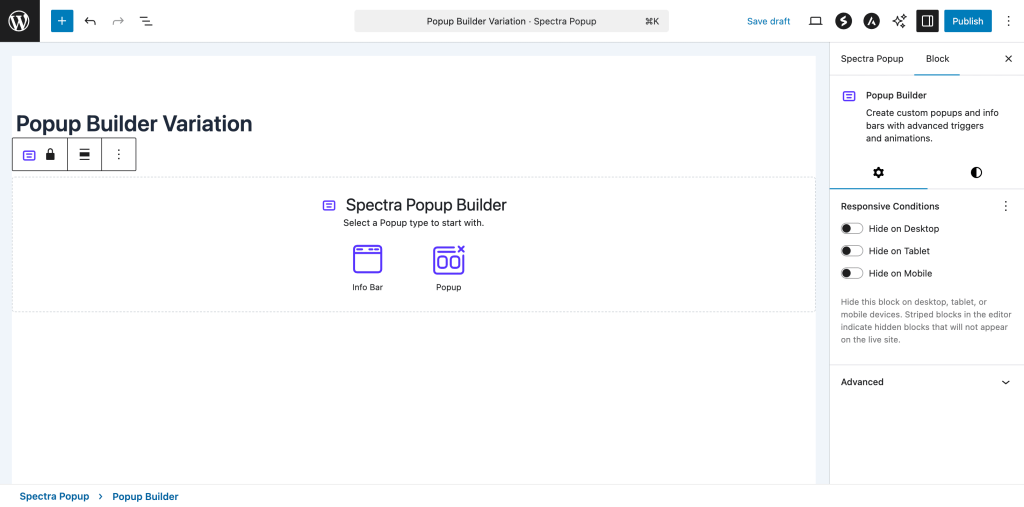Open the block inserter plus button
The image size is (1024, 507).
click(62, 21)
